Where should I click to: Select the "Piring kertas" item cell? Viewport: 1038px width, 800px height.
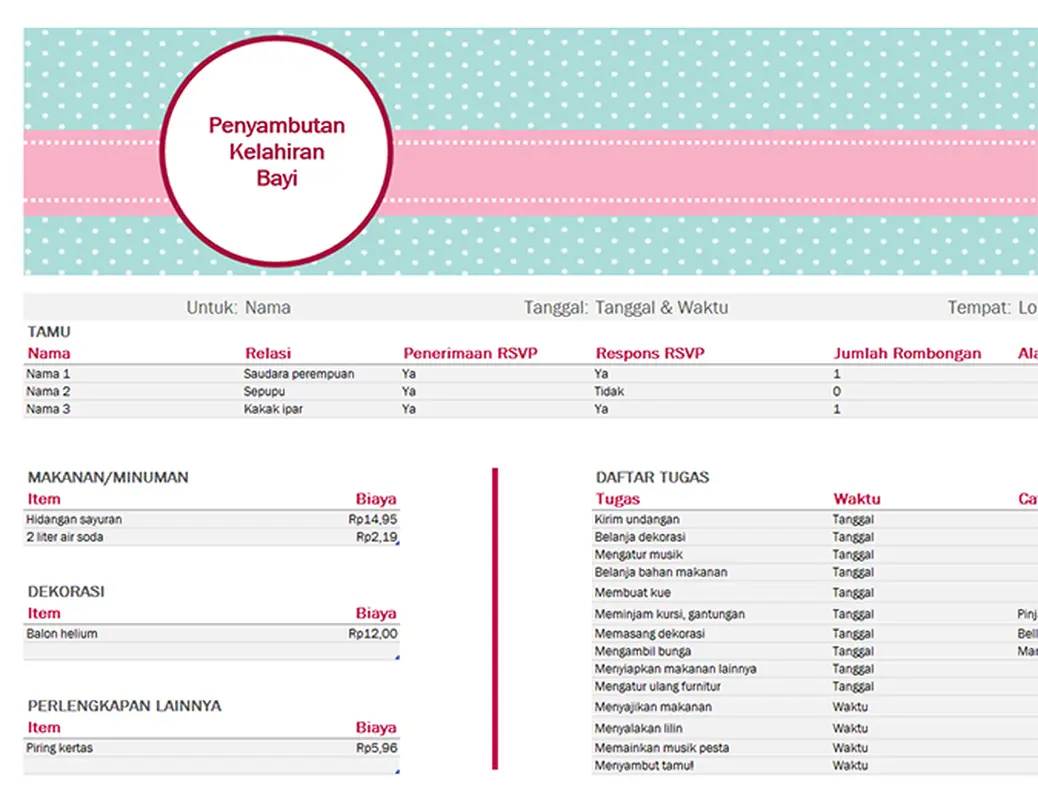62,748
